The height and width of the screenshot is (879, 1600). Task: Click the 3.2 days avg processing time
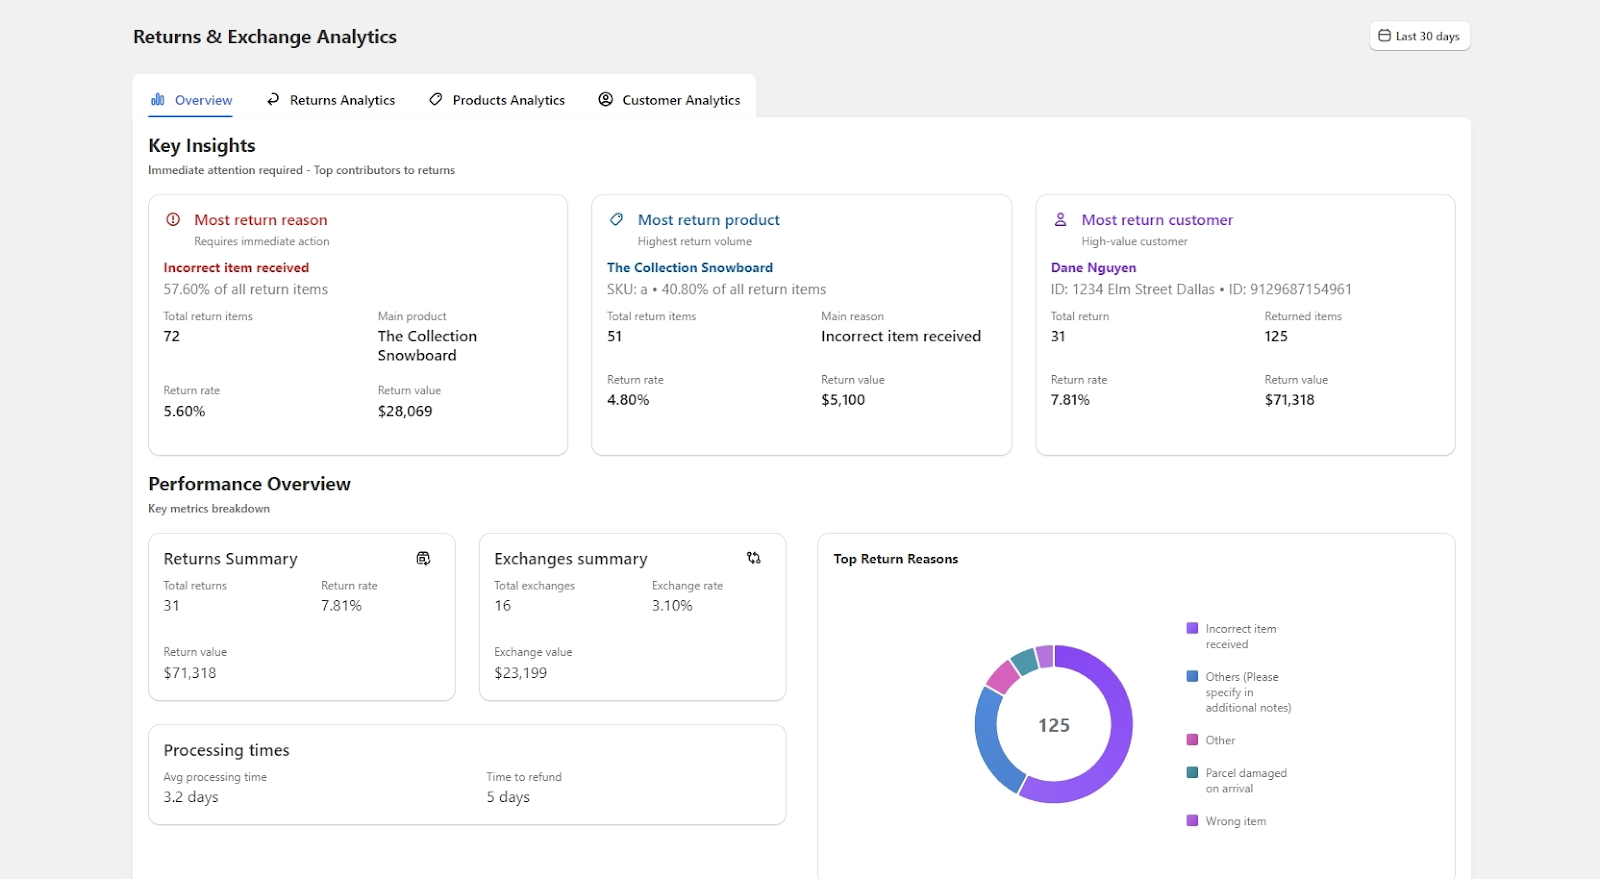point(191,797)
